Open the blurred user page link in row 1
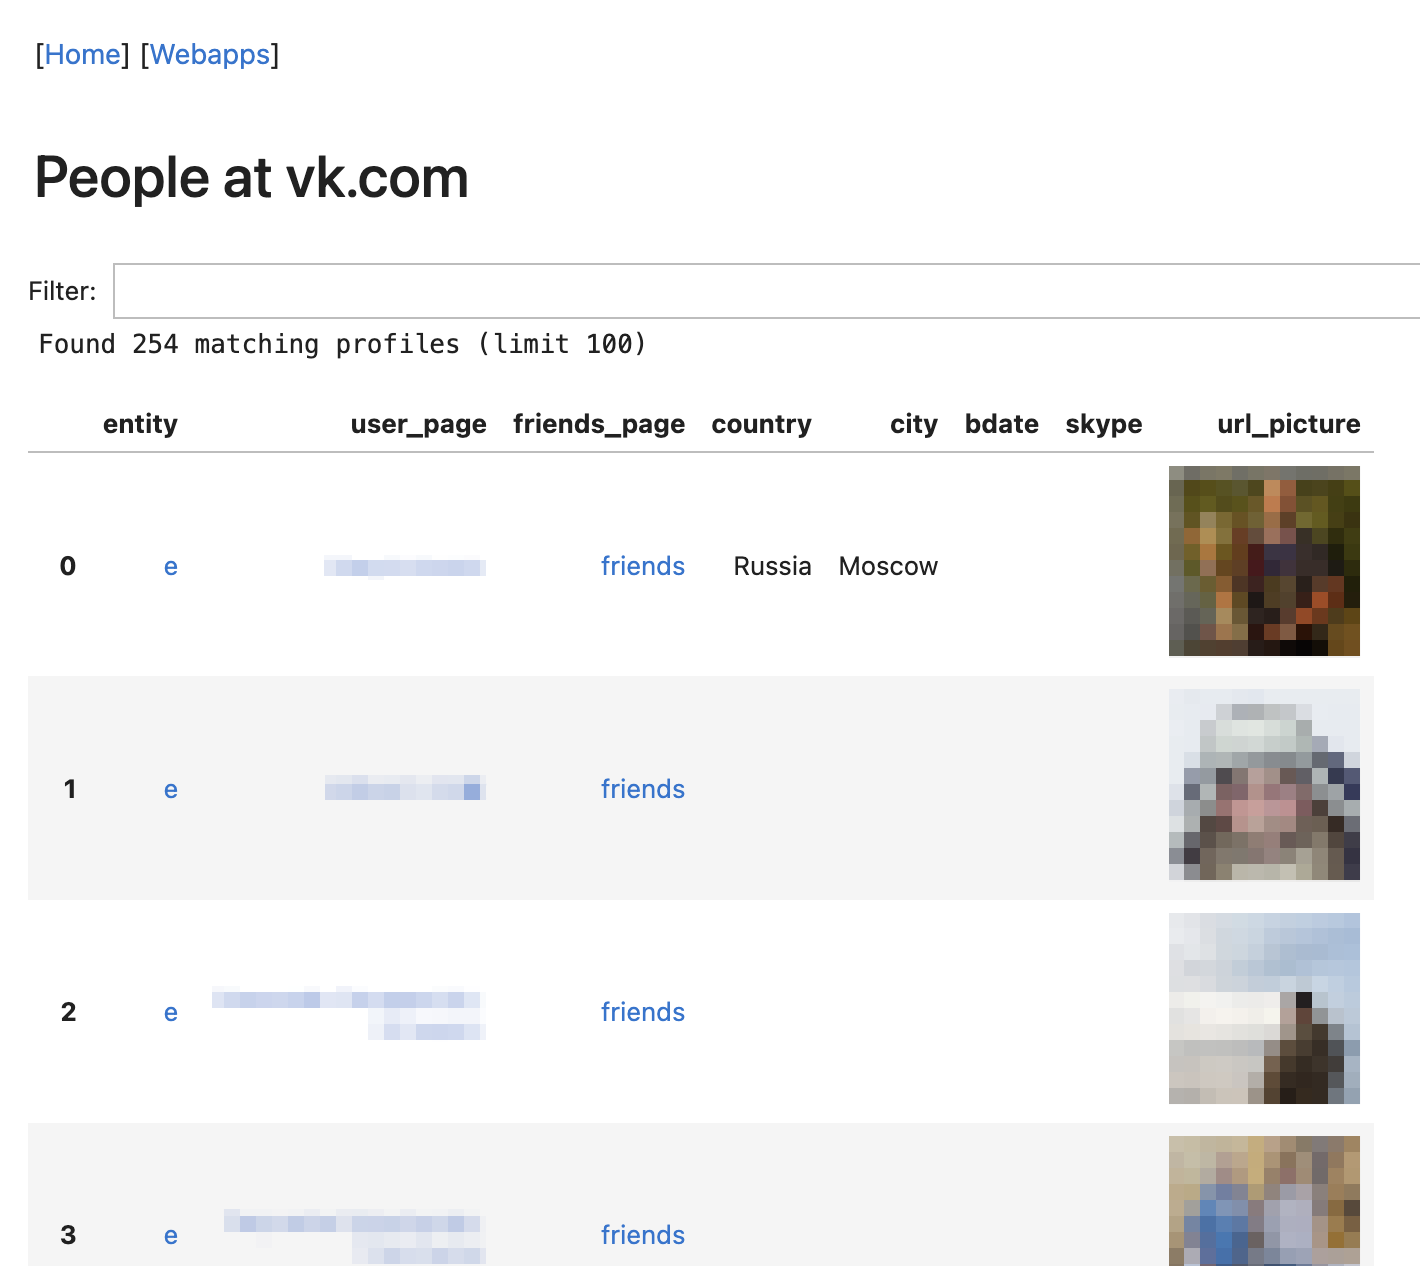1420x1266 pixels. coord(405,789)
